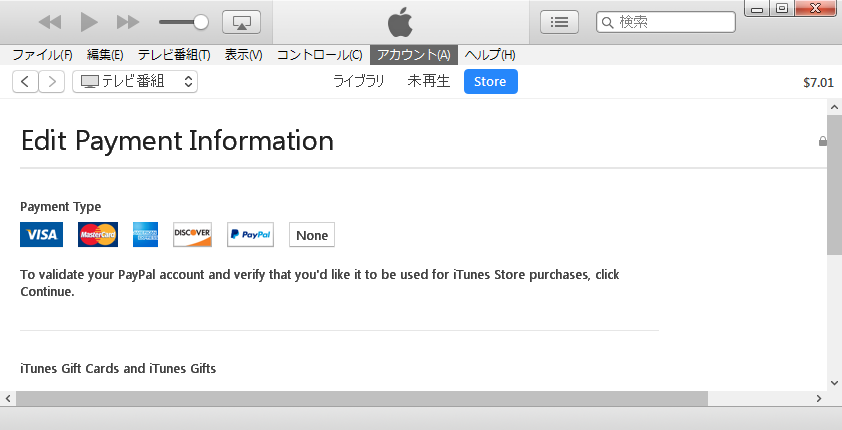The height and width of the screenshot is (430, 842).
Task: Open the Up Next list icon
Action: tap(559, 22)
